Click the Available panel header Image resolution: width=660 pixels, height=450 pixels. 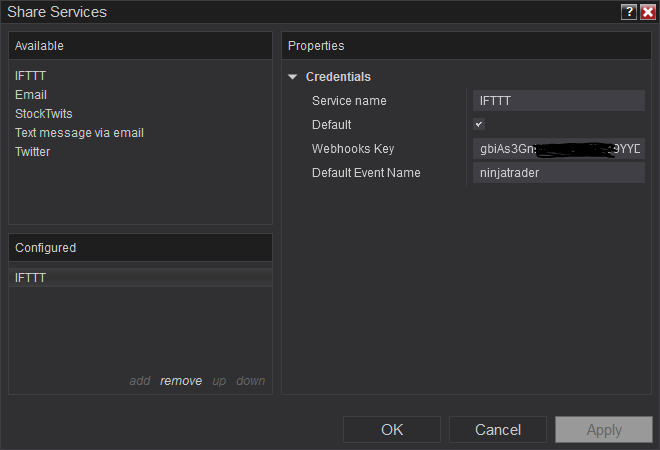point(141,45)
